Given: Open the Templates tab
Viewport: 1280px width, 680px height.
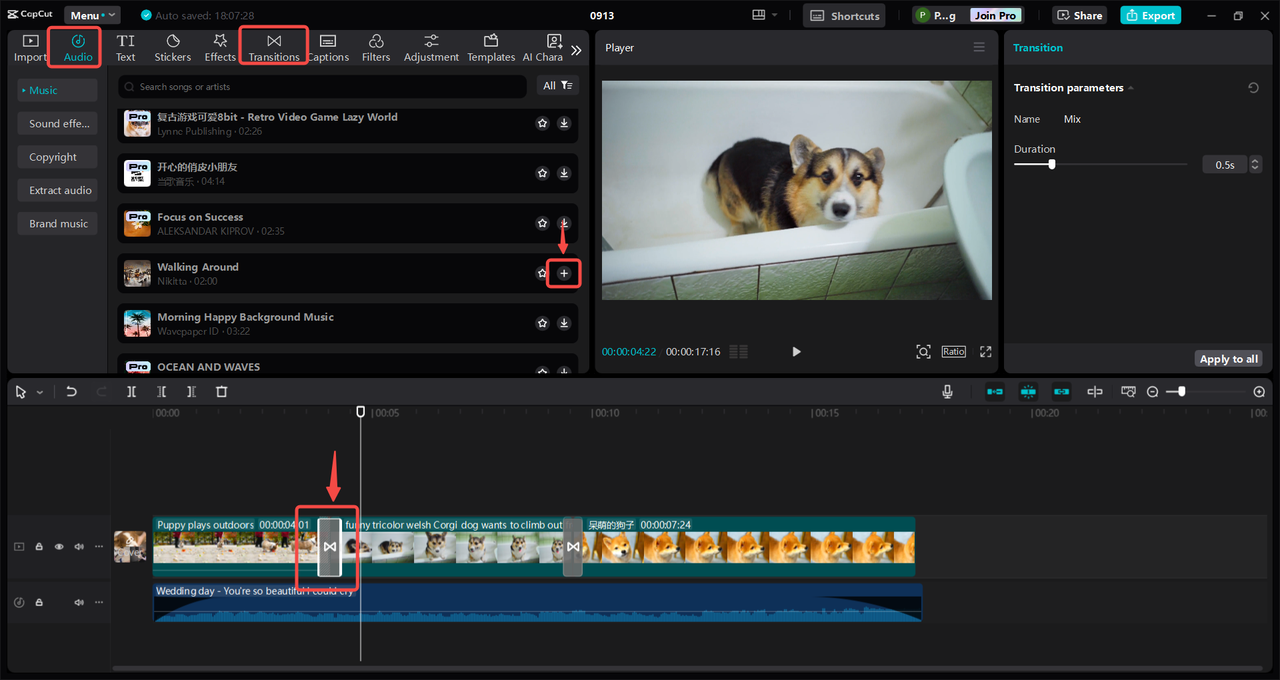Looking at the screenshot, I should (x=491, y=47).
